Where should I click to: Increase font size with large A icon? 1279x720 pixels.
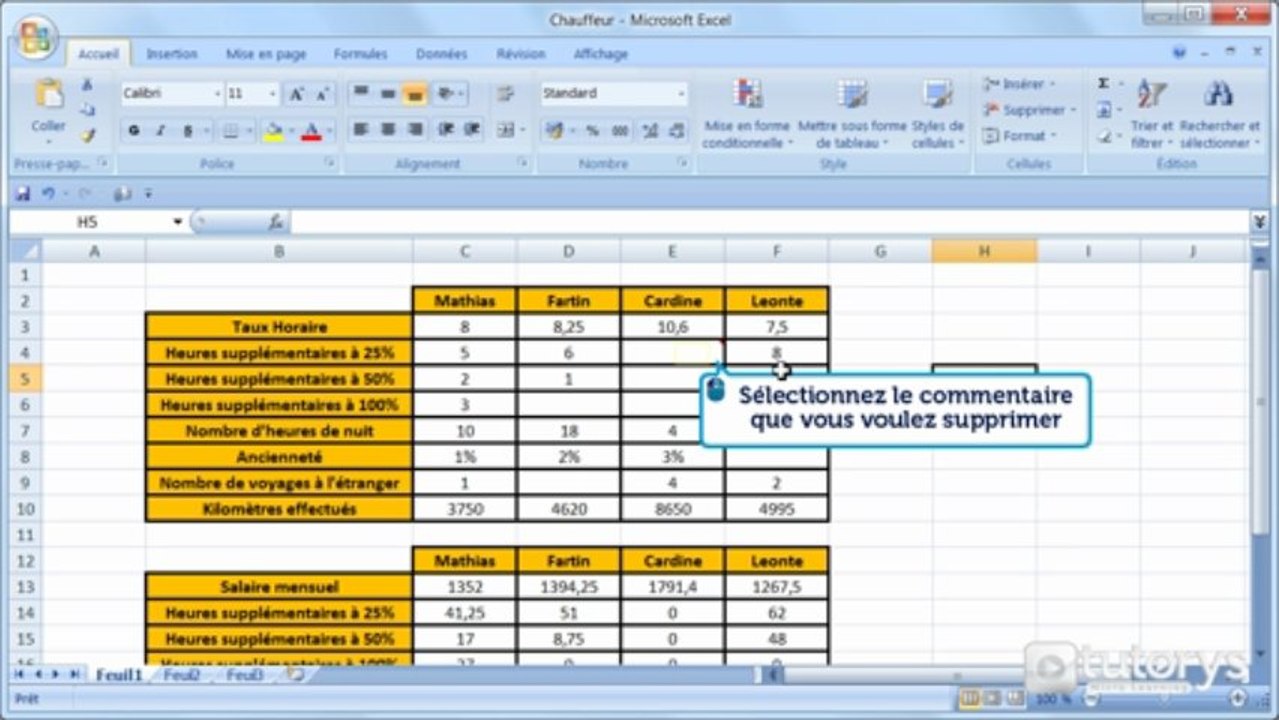click(296, 94)
